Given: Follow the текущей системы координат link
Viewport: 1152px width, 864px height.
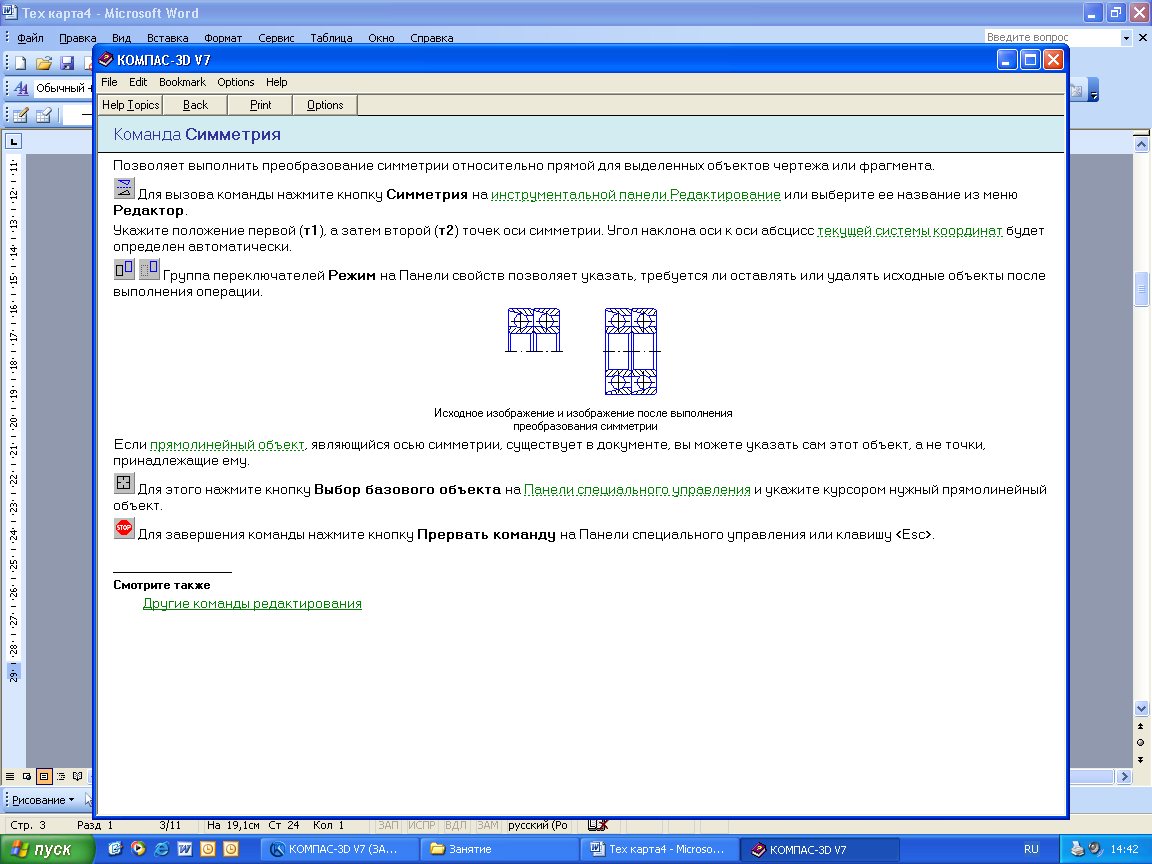Looking at the screenshot, I should 910,231.
